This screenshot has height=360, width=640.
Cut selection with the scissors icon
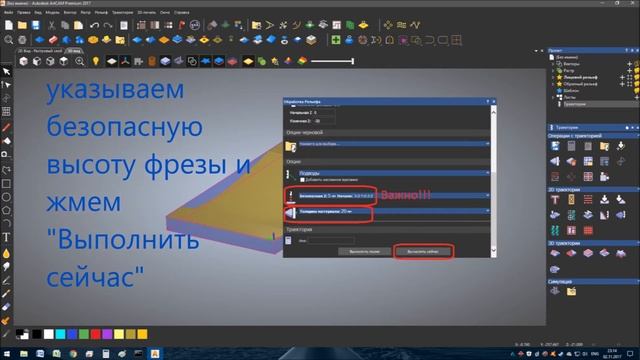pyautogui.click(x=51, y=25)
